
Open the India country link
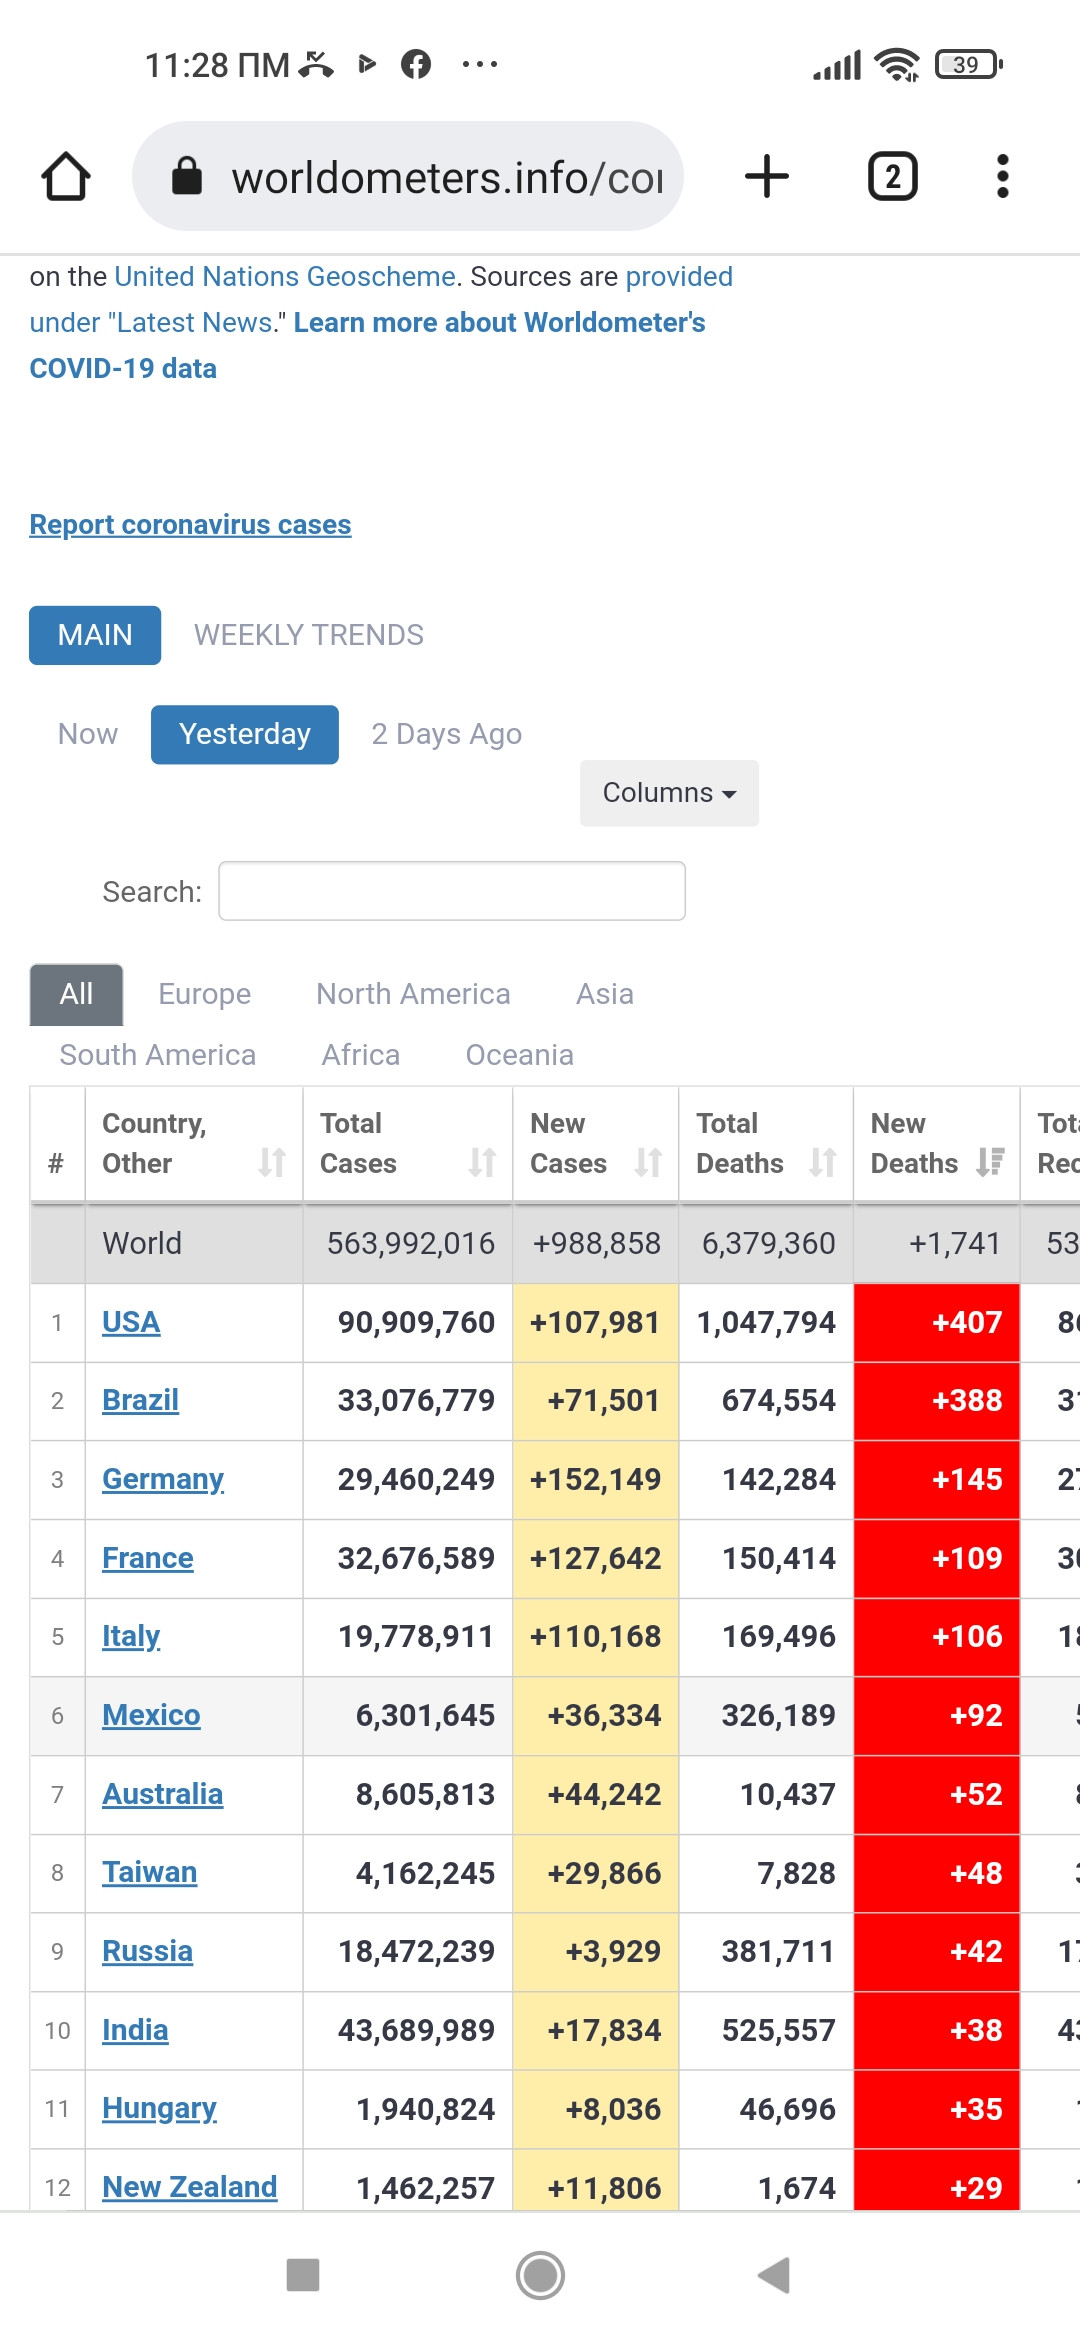coord(135,2030)
